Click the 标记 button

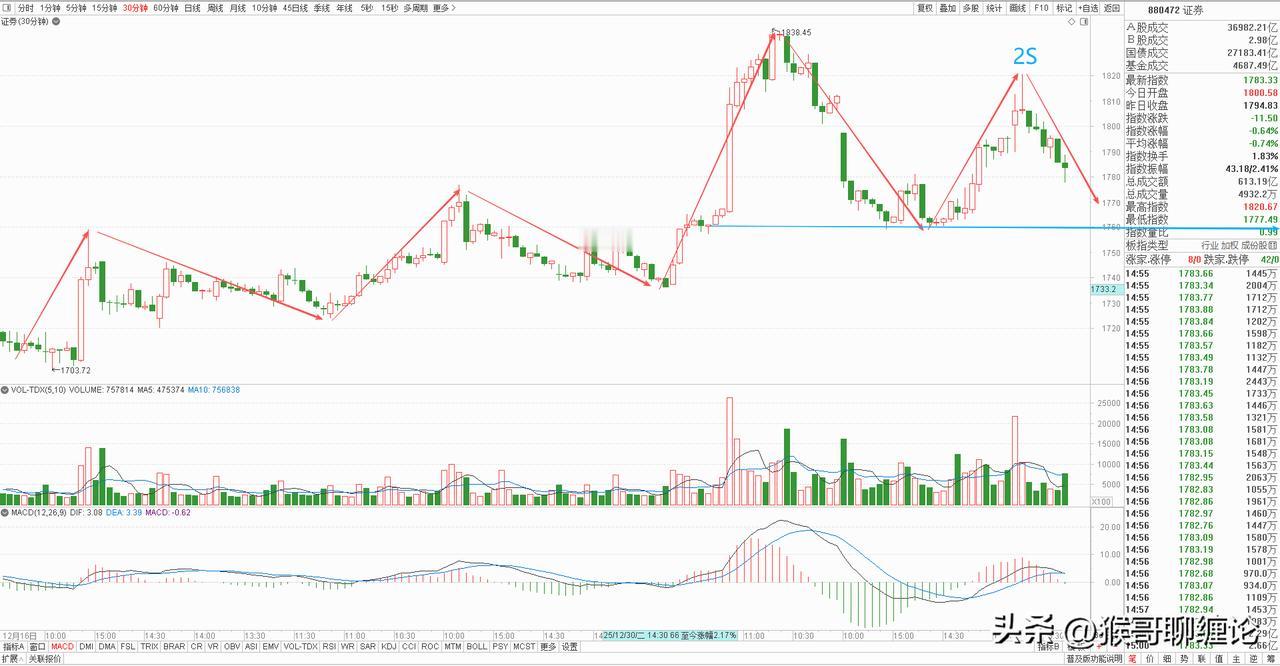coord(1064,8)
